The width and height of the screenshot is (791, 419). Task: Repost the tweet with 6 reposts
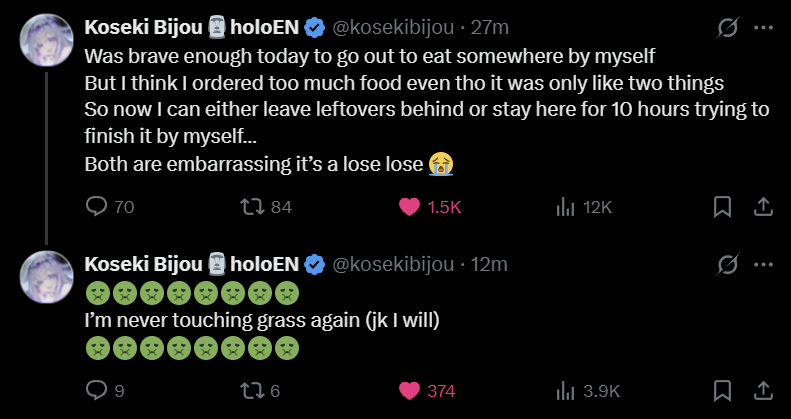[x=254, y=390]
